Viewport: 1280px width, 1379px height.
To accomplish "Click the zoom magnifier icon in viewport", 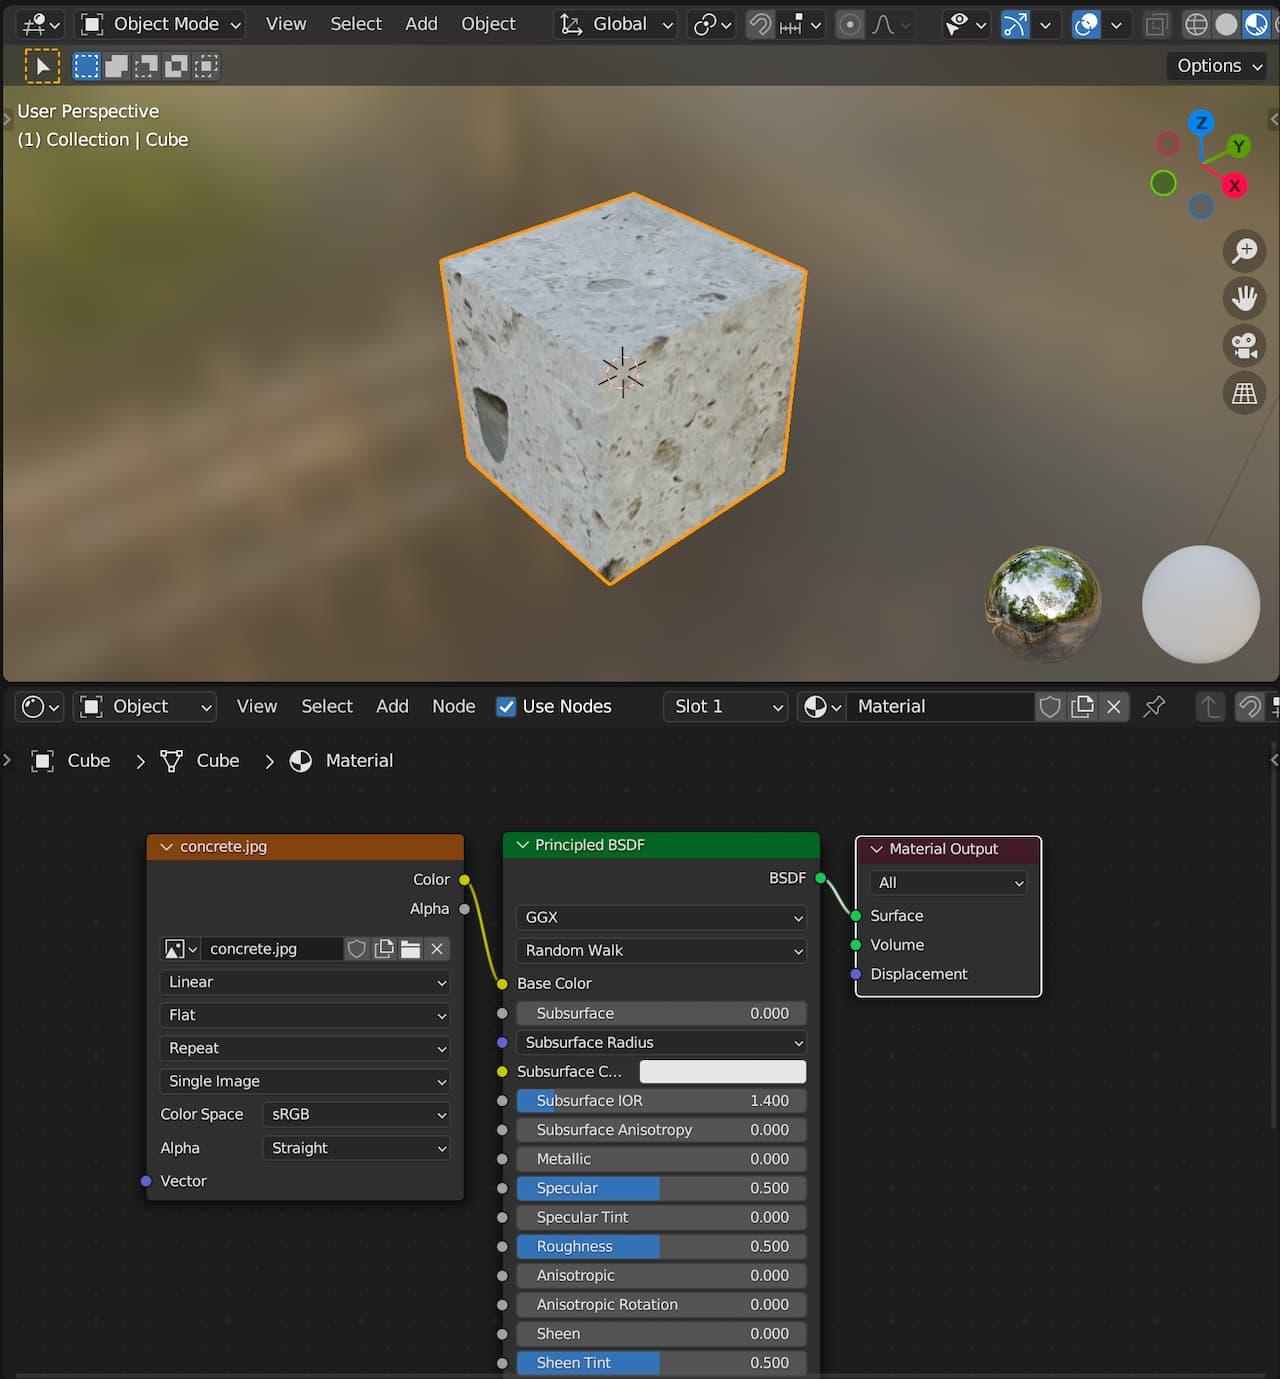I will tap(1244, 251).
